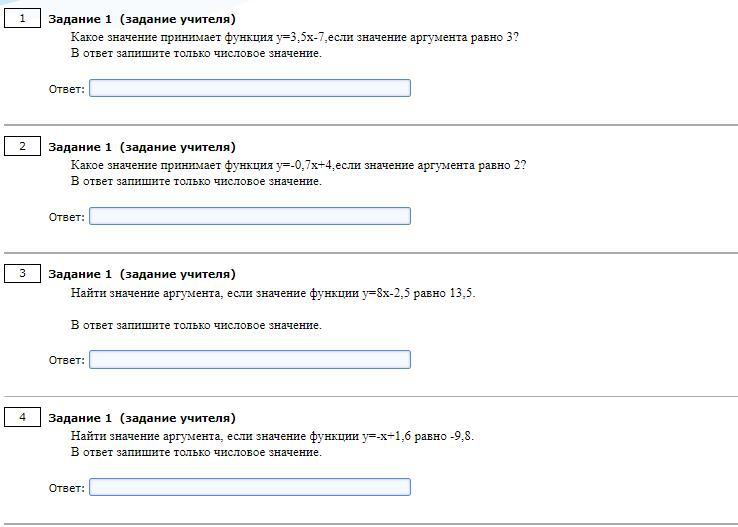Click the "Ответ:" label of question 3
The height and width of the screenshot is (527, 738).
(66, 360)
